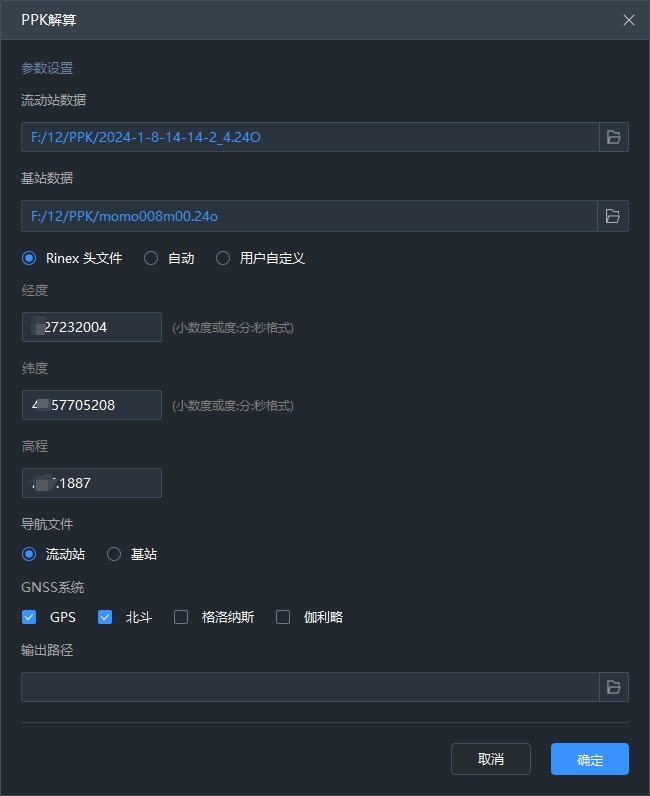Browse for base station data file
650x796 pixels.
[x=614, y=215]
